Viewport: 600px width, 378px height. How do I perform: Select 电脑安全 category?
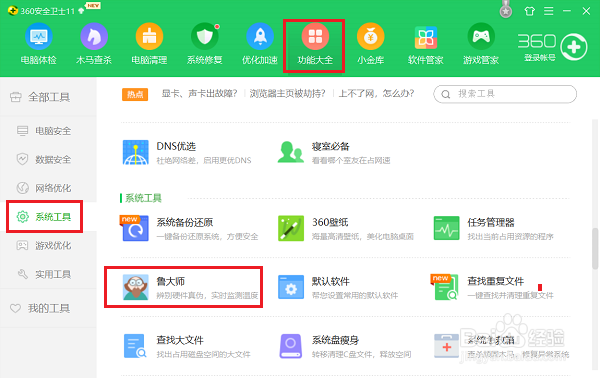(48, 131)
